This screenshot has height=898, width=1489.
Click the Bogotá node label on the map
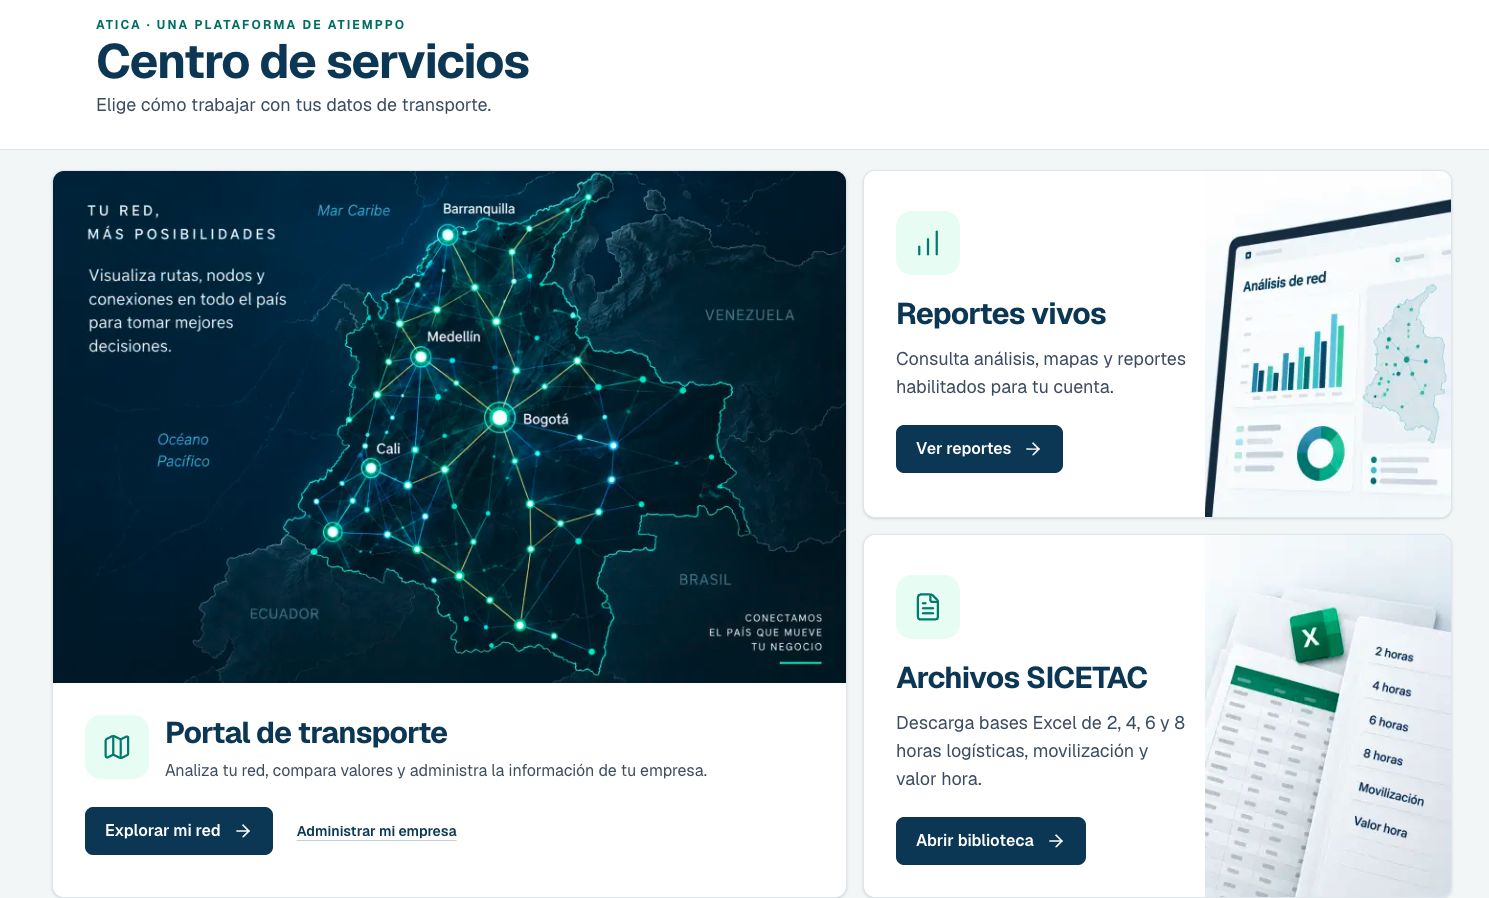coord(546,419)
